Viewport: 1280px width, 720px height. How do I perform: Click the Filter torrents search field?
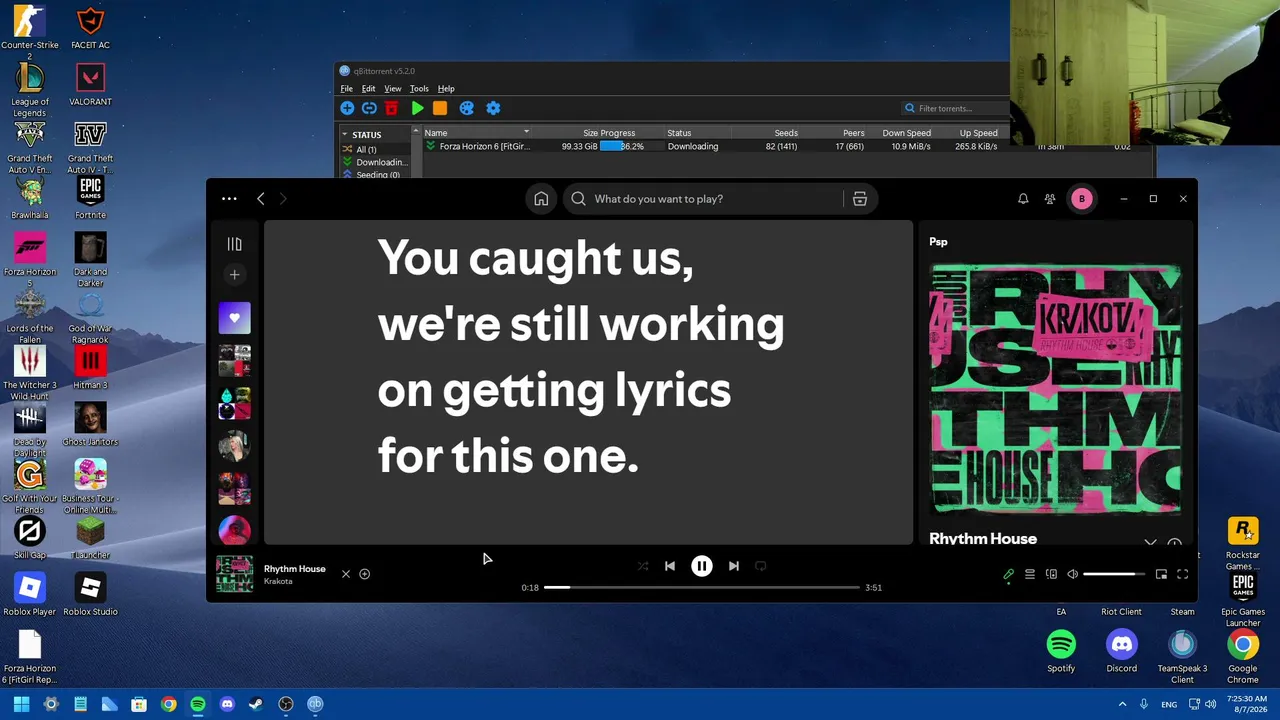coord(955,108)
